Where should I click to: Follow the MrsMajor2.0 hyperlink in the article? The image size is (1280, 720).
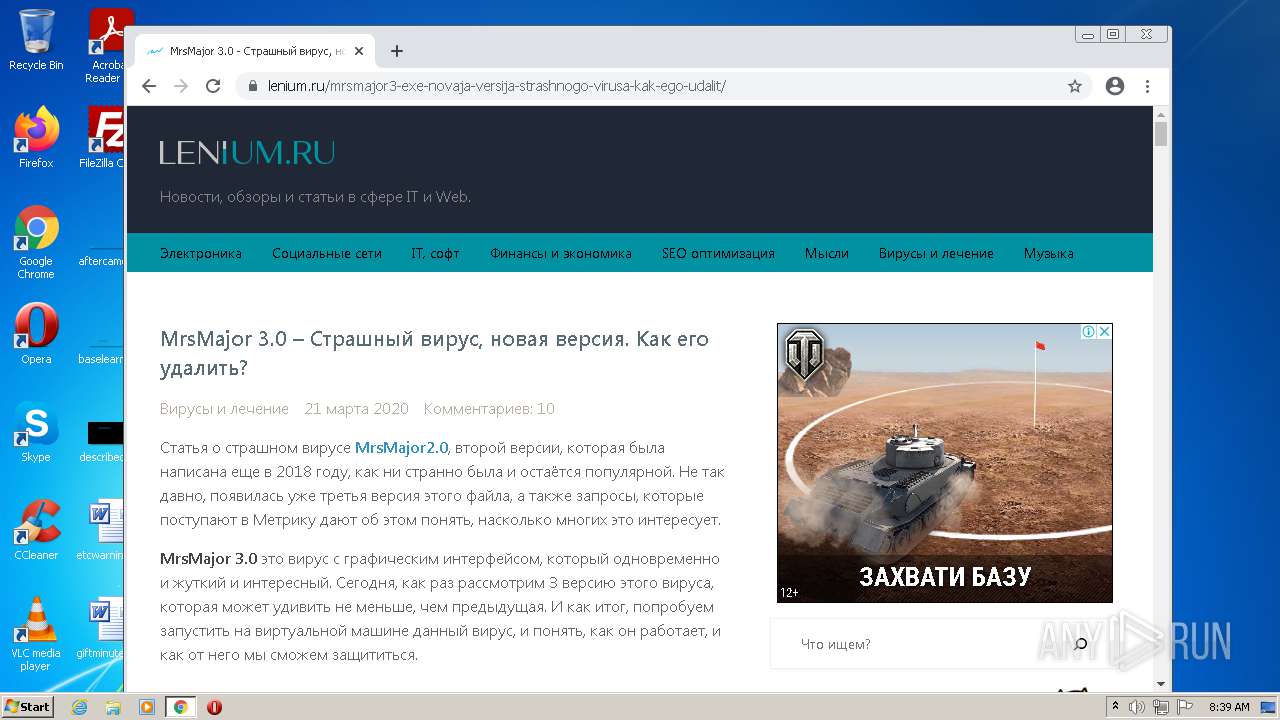click(401, 447)
